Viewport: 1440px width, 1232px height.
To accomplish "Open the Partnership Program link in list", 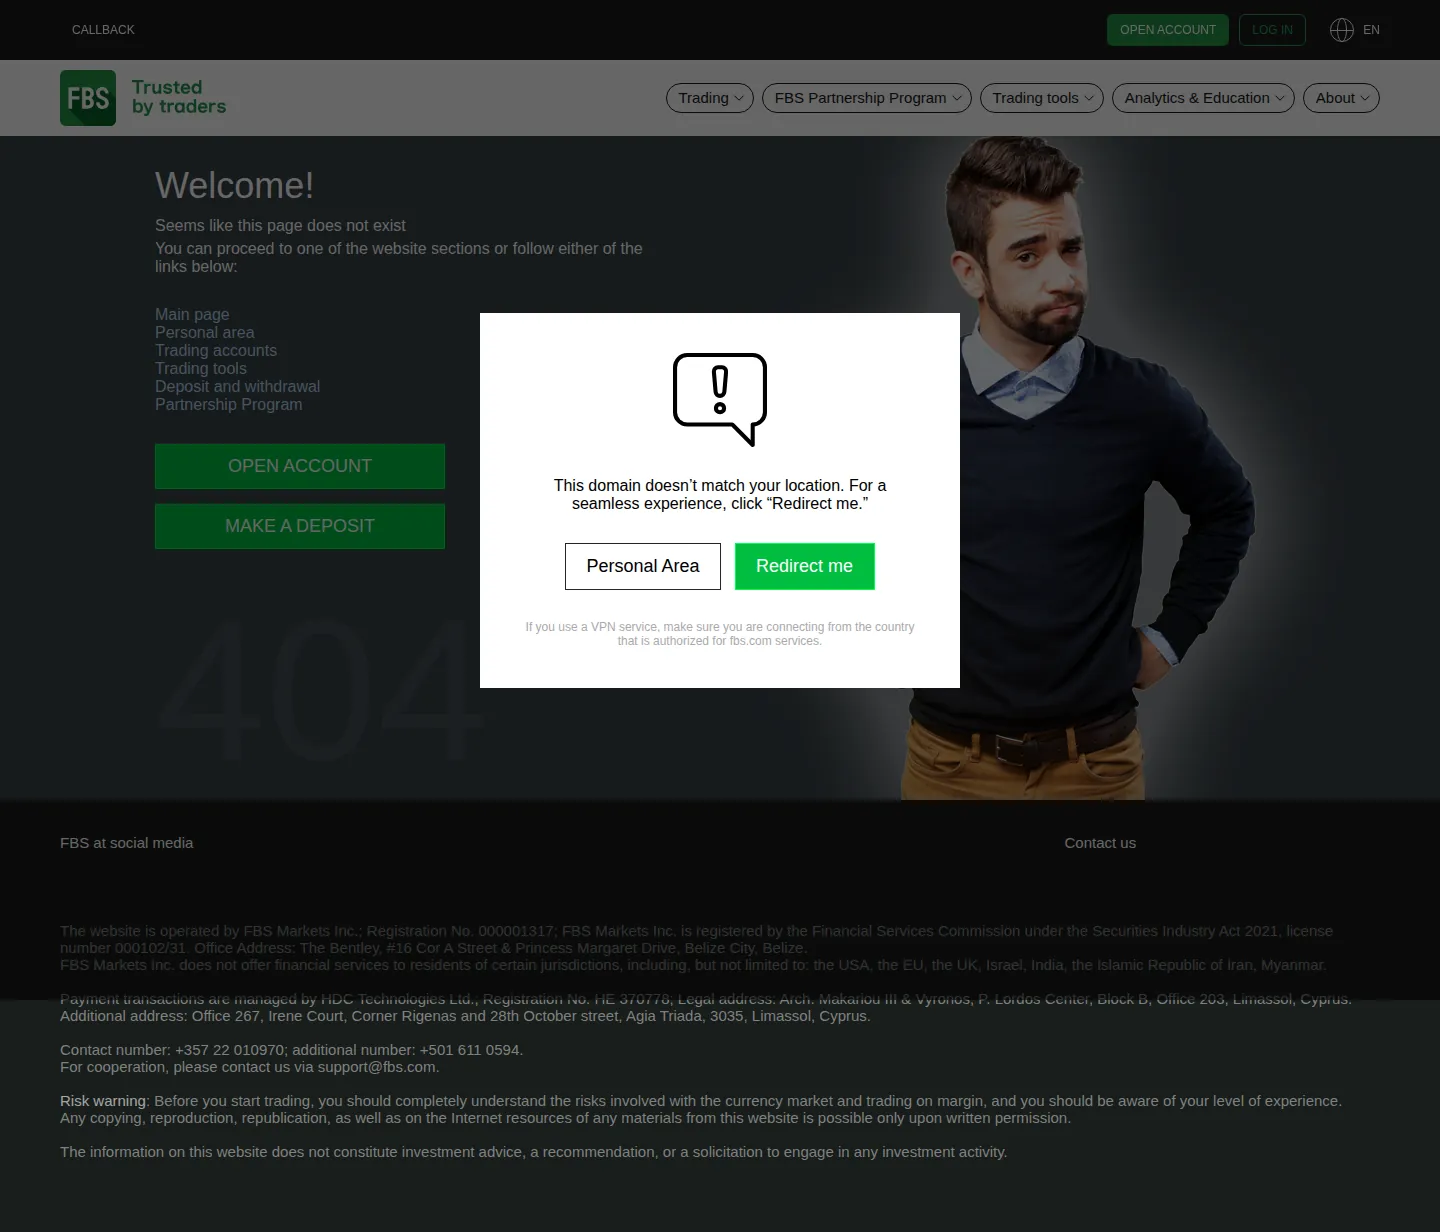I will (229, 404).
